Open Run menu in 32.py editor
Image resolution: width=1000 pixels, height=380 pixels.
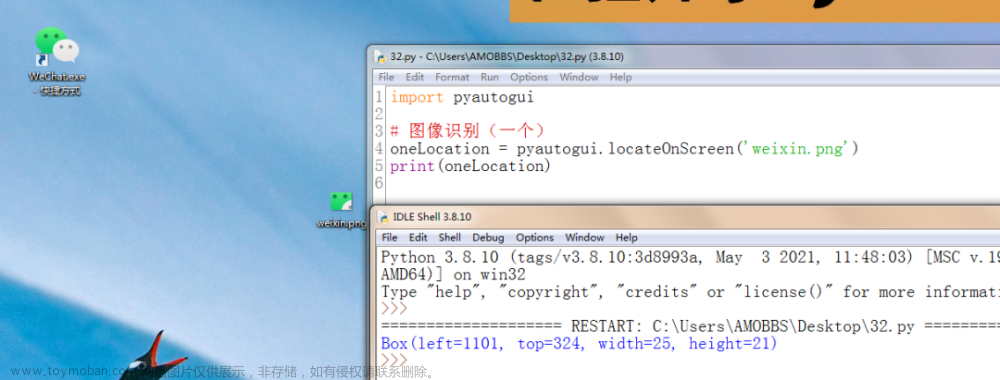490,77
